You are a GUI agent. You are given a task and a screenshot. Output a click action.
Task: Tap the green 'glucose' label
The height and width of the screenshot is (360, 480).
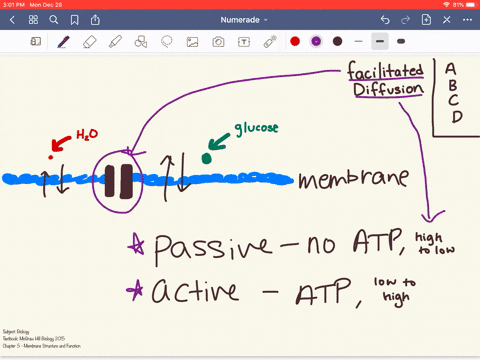[x=256, y=128]
